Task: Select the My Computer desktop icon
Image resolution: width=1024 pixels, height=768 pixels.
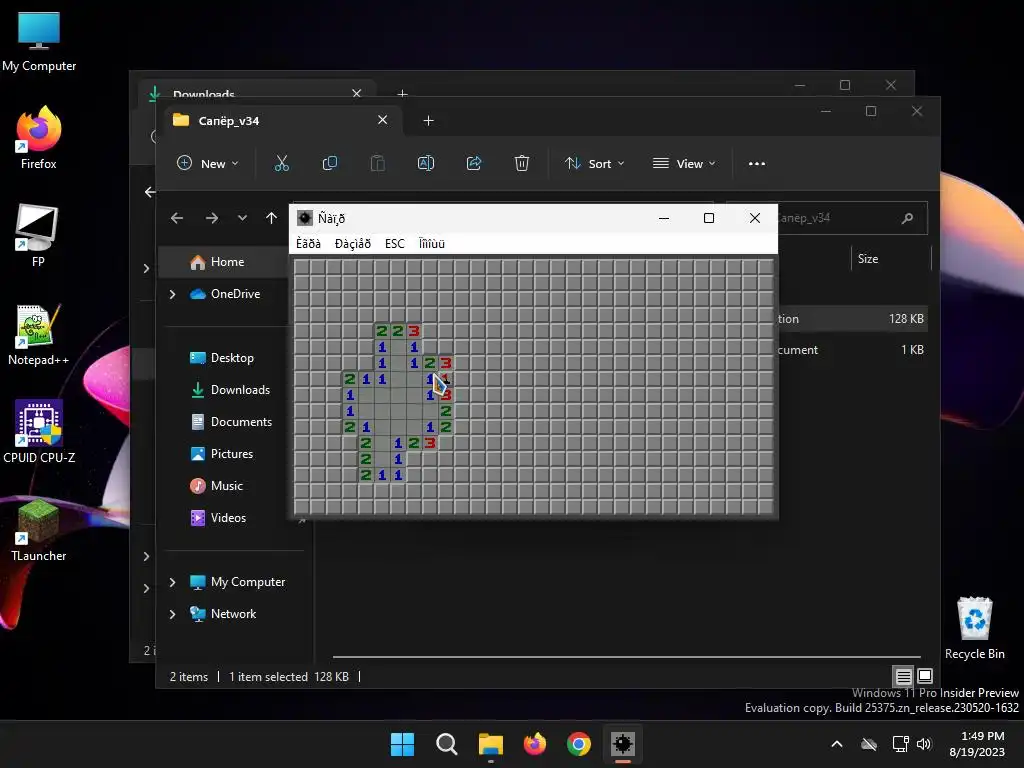Action: [39, 40]
